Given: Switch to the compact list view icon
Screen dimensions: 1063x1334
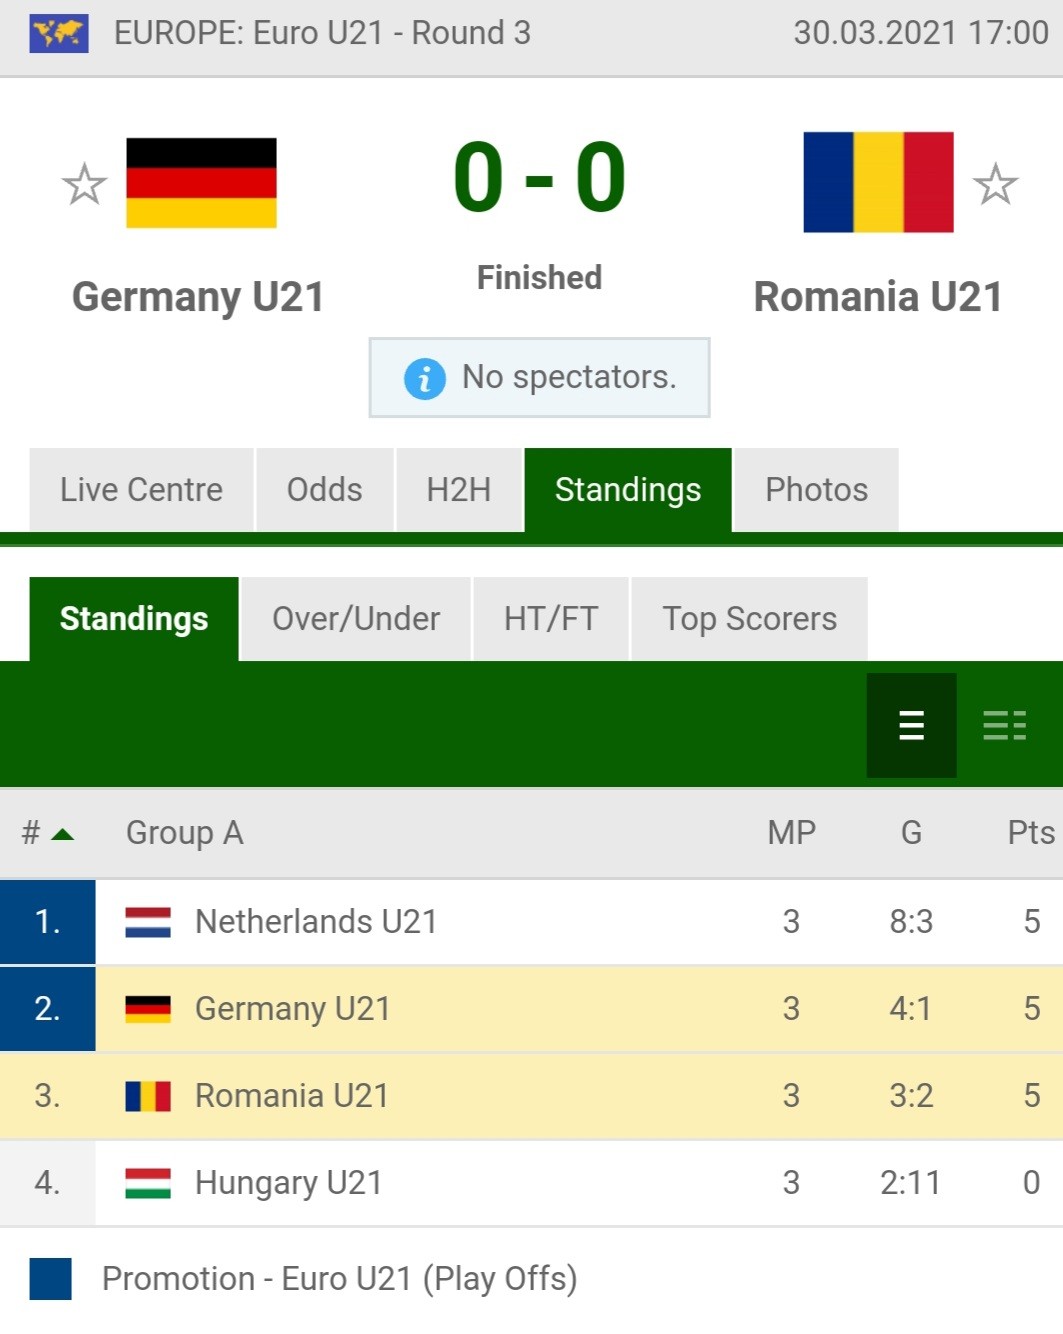Looking at the screenshot, I should click(x=911, y=725).
